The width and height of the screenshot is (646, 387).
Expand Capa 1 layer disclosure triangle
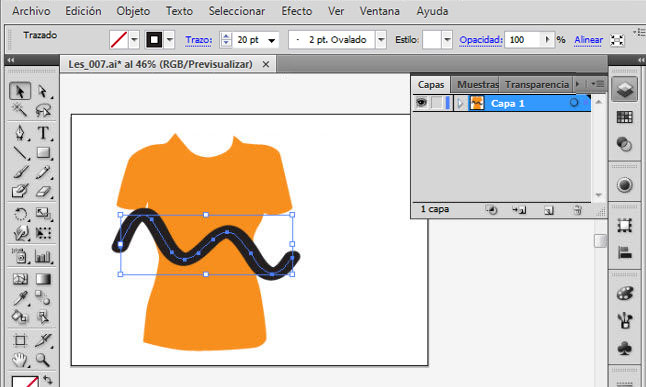tap(461, 103)
